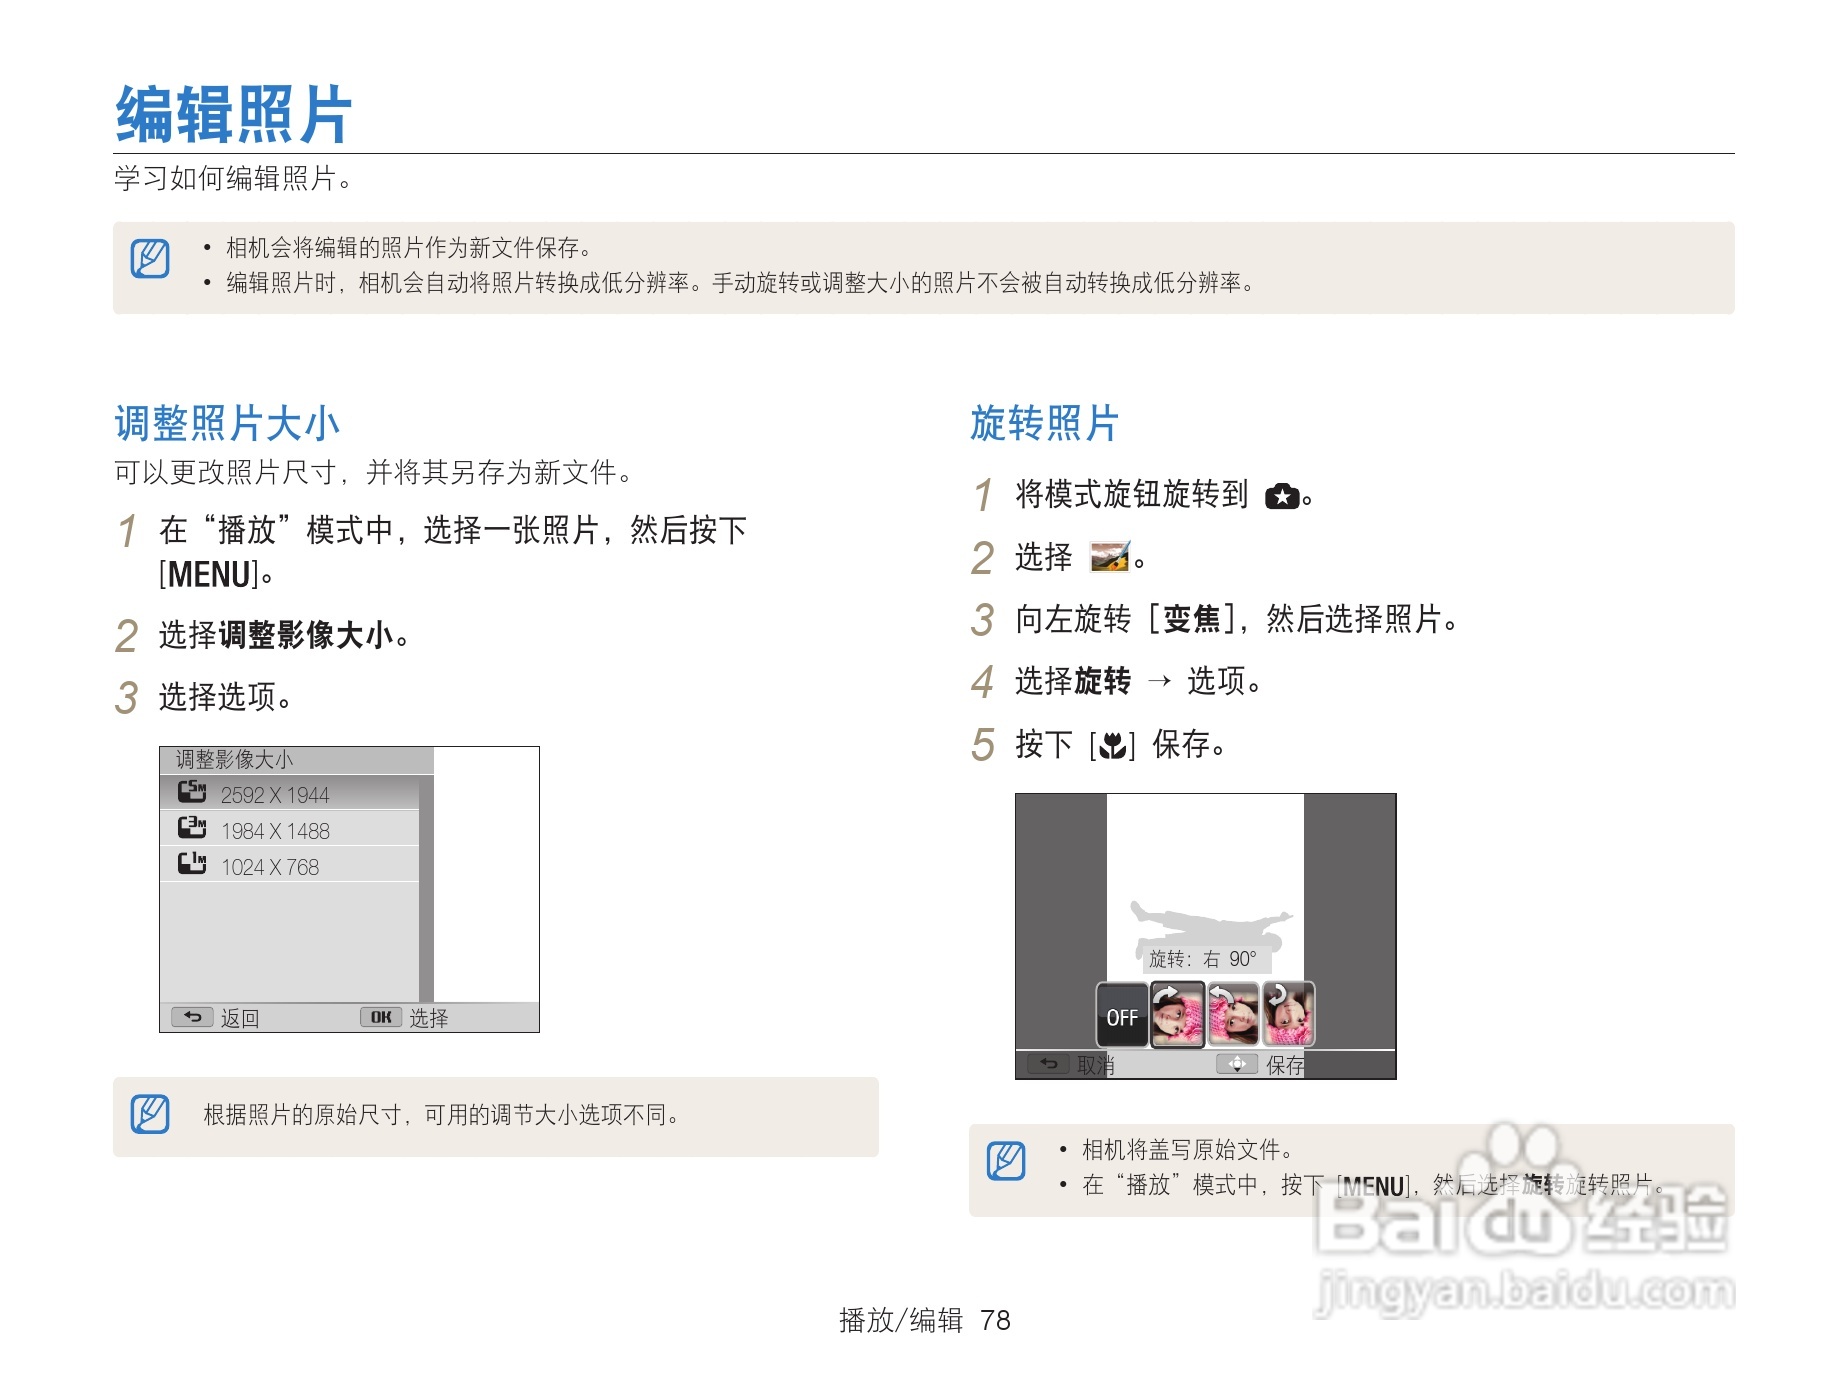Select the rotate right 90° thumbnail option
The height and width of the screenshot is (1395, 1848).
(x=1177, y=1014)
